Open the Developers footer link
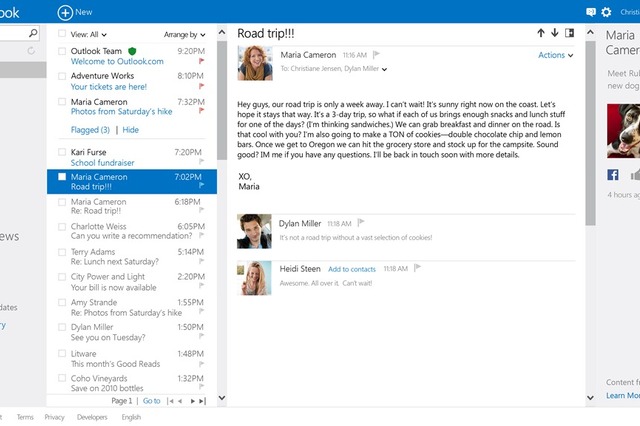640x426 pixels. coord(92,417)
